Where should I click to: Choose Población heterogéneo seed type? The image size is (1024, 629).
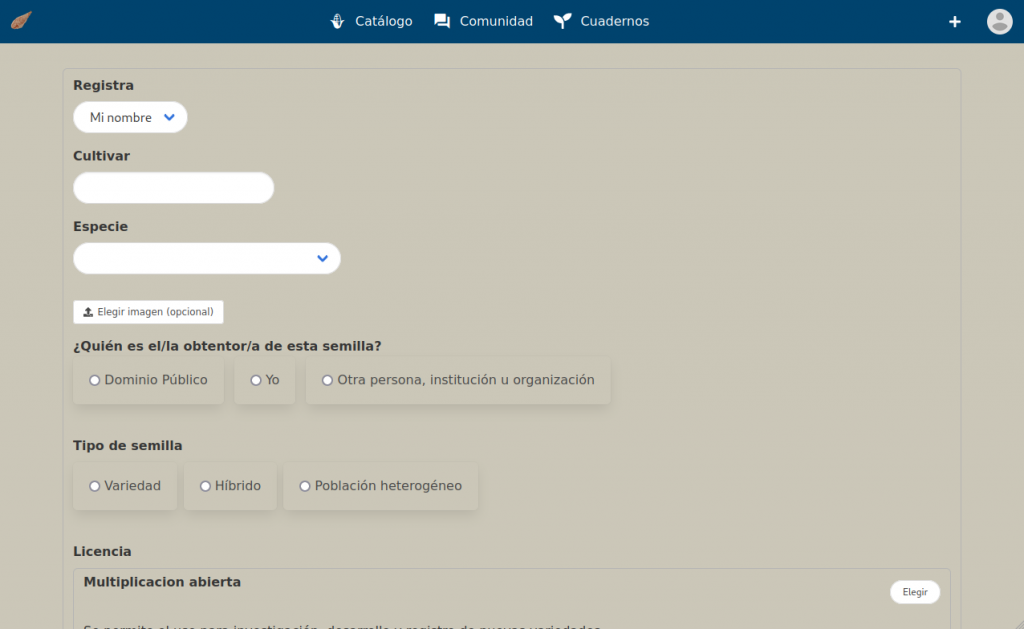[x=305, y=486]
